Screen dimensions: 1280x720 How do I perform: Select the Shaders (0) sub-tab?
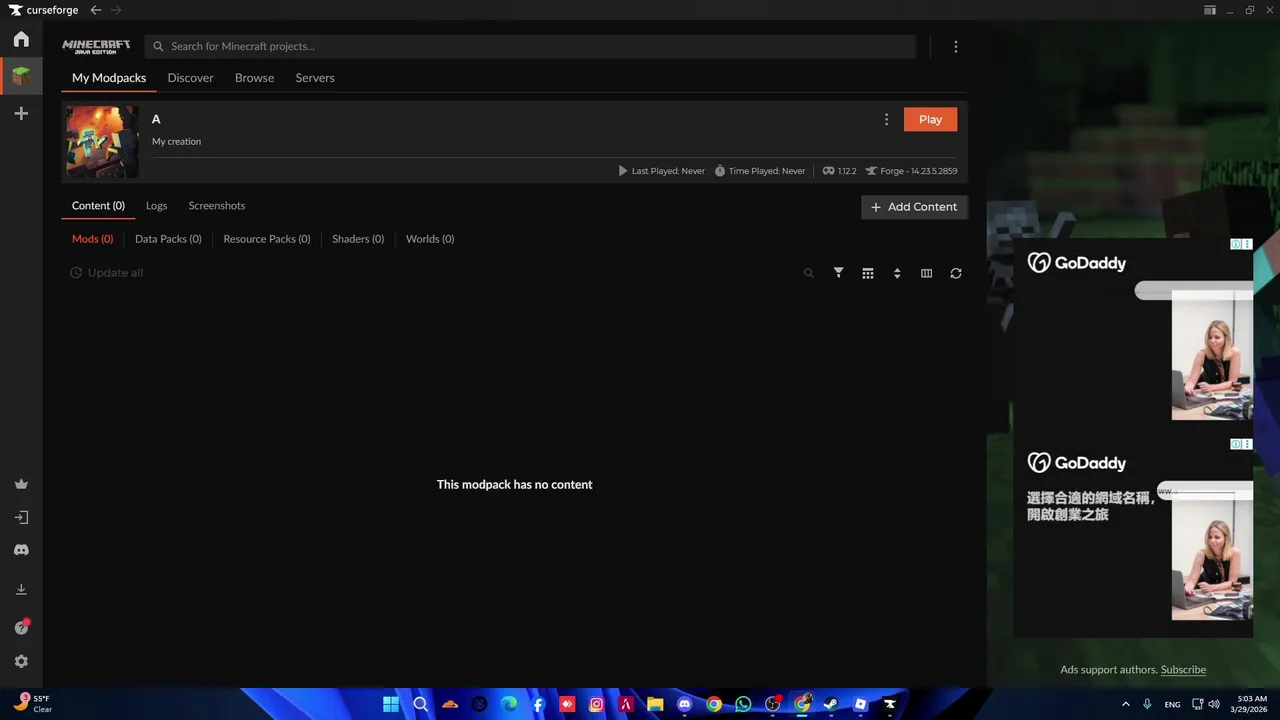[x=358, y=239]
